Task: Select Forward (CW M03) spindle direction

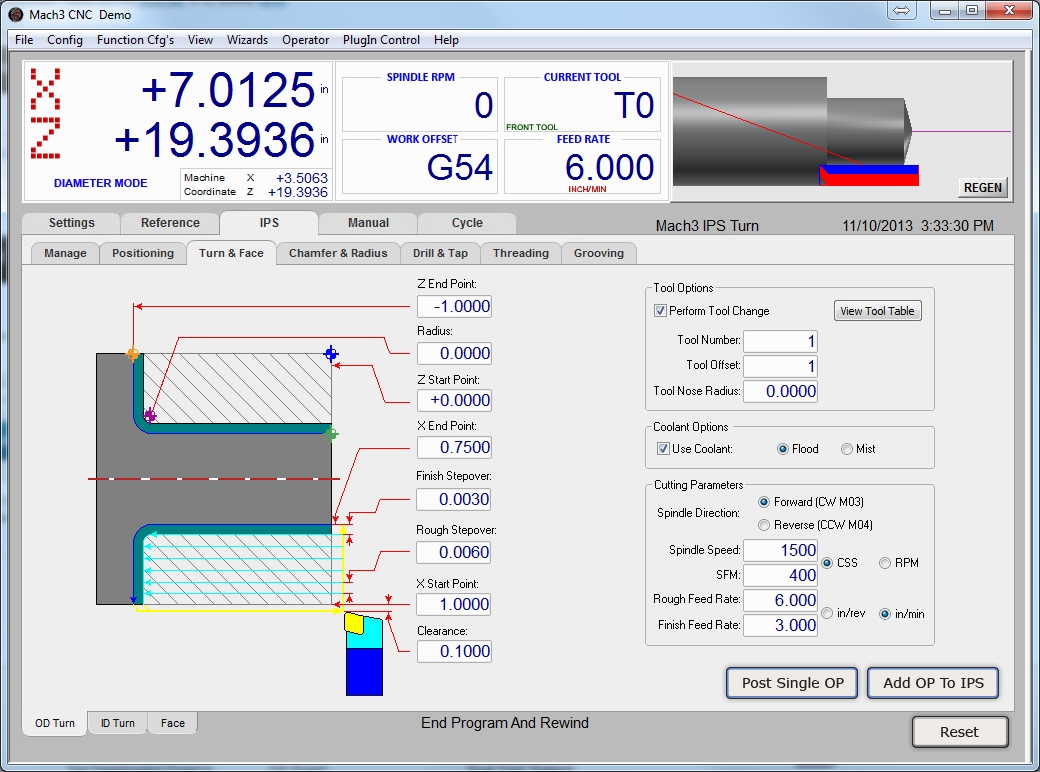Action: [764, 502]
